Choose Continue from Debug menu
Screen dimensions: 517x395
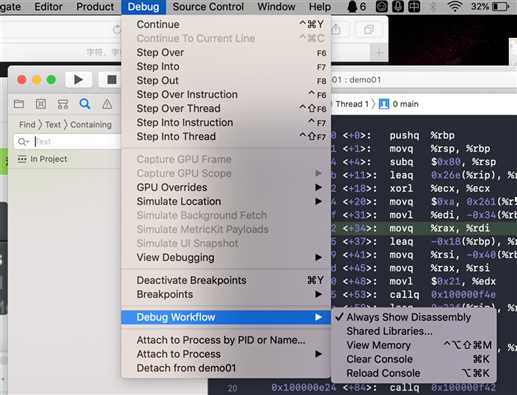pyautogui.click(x=226, y=24)
